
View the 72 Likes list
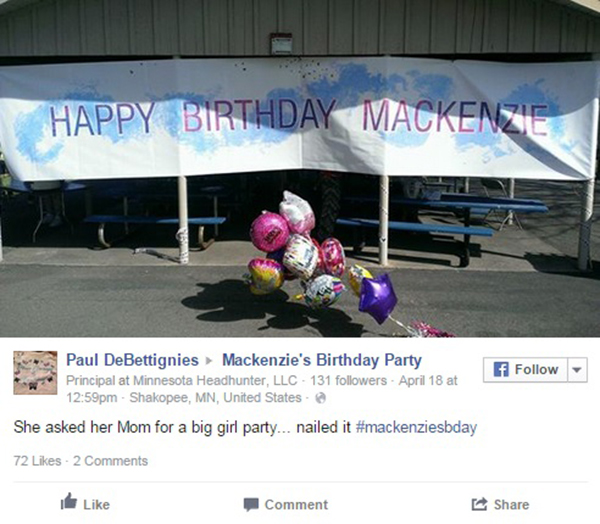click(38, 461)
